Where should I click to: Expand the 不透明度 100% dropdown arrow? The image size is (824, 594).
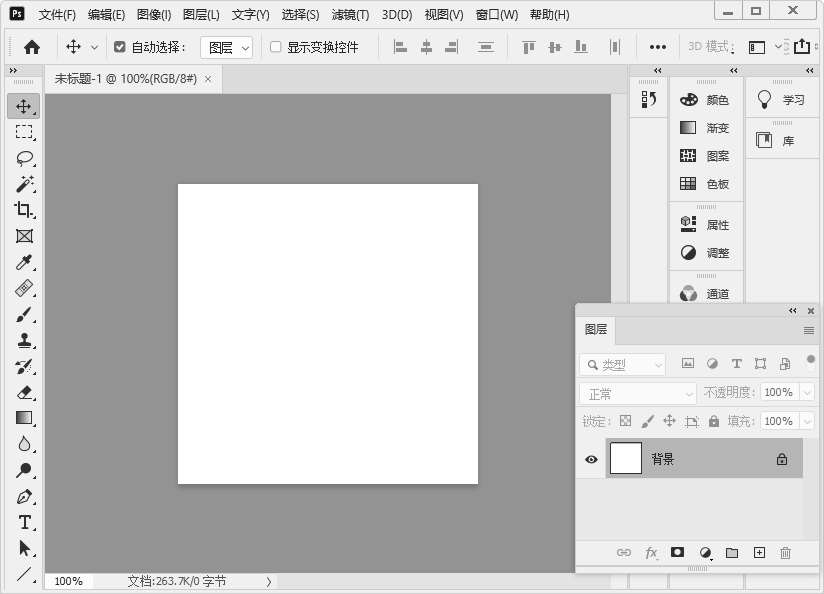(x=807, y=393)
